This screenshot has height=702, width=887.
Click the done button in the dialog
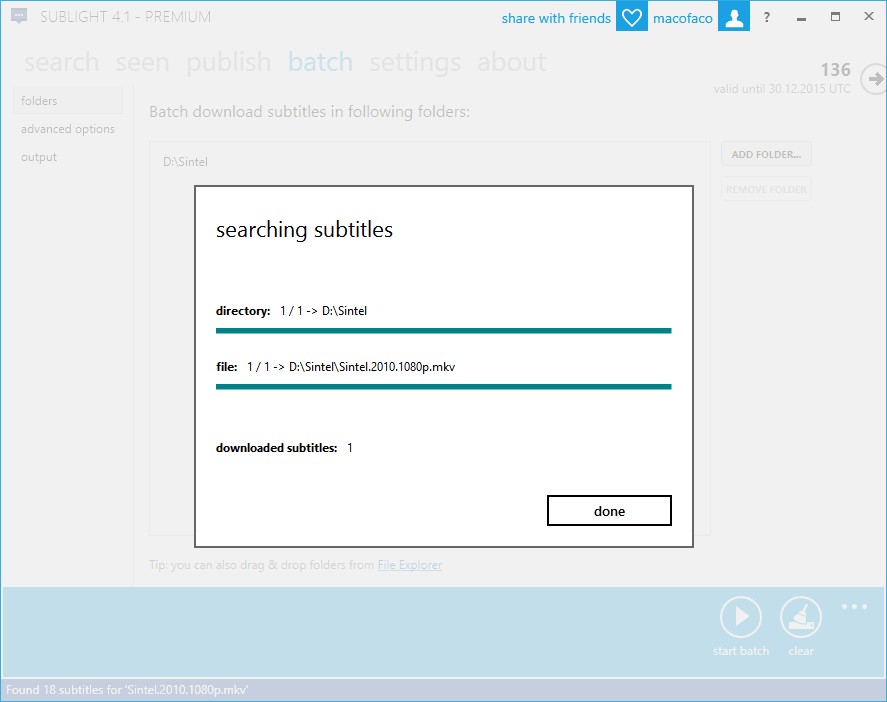(609, 510)
